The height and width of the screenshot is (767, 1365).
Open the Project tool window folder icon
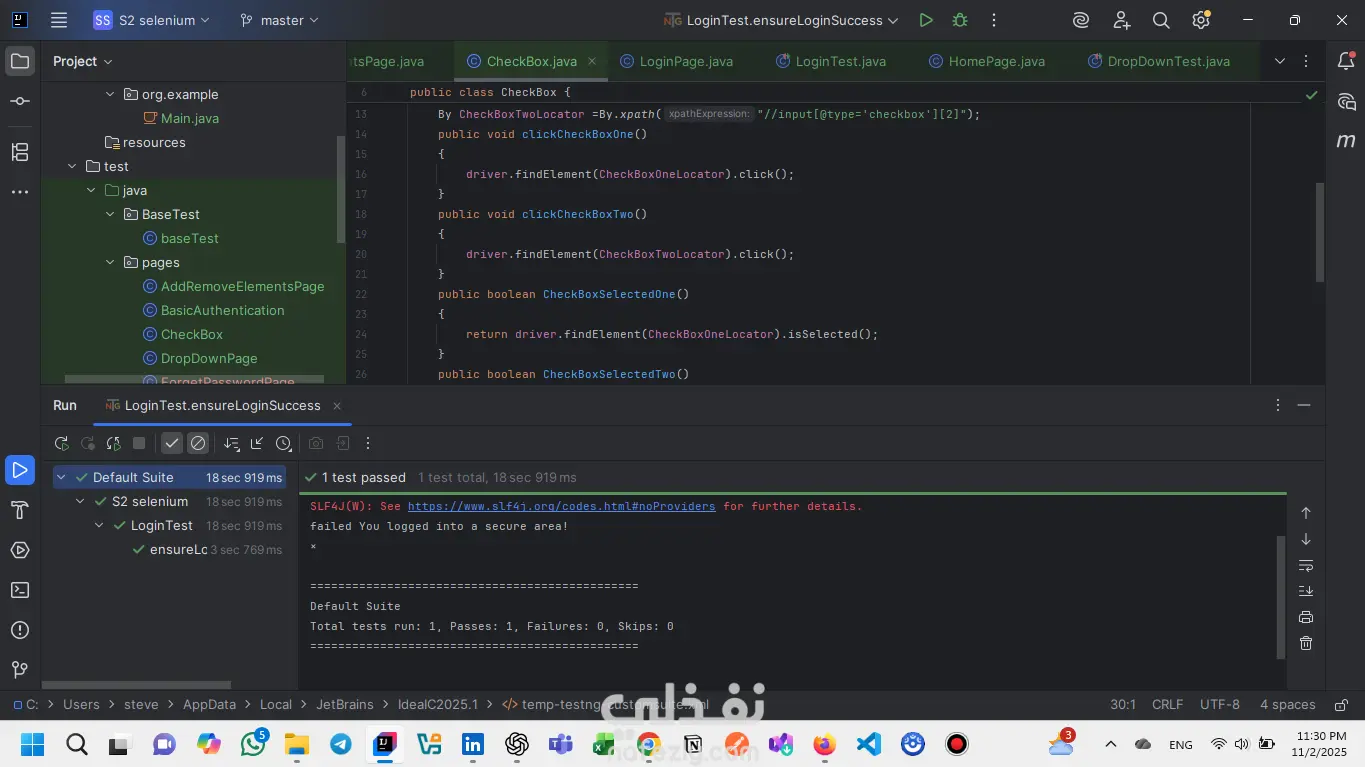point(20,61)
